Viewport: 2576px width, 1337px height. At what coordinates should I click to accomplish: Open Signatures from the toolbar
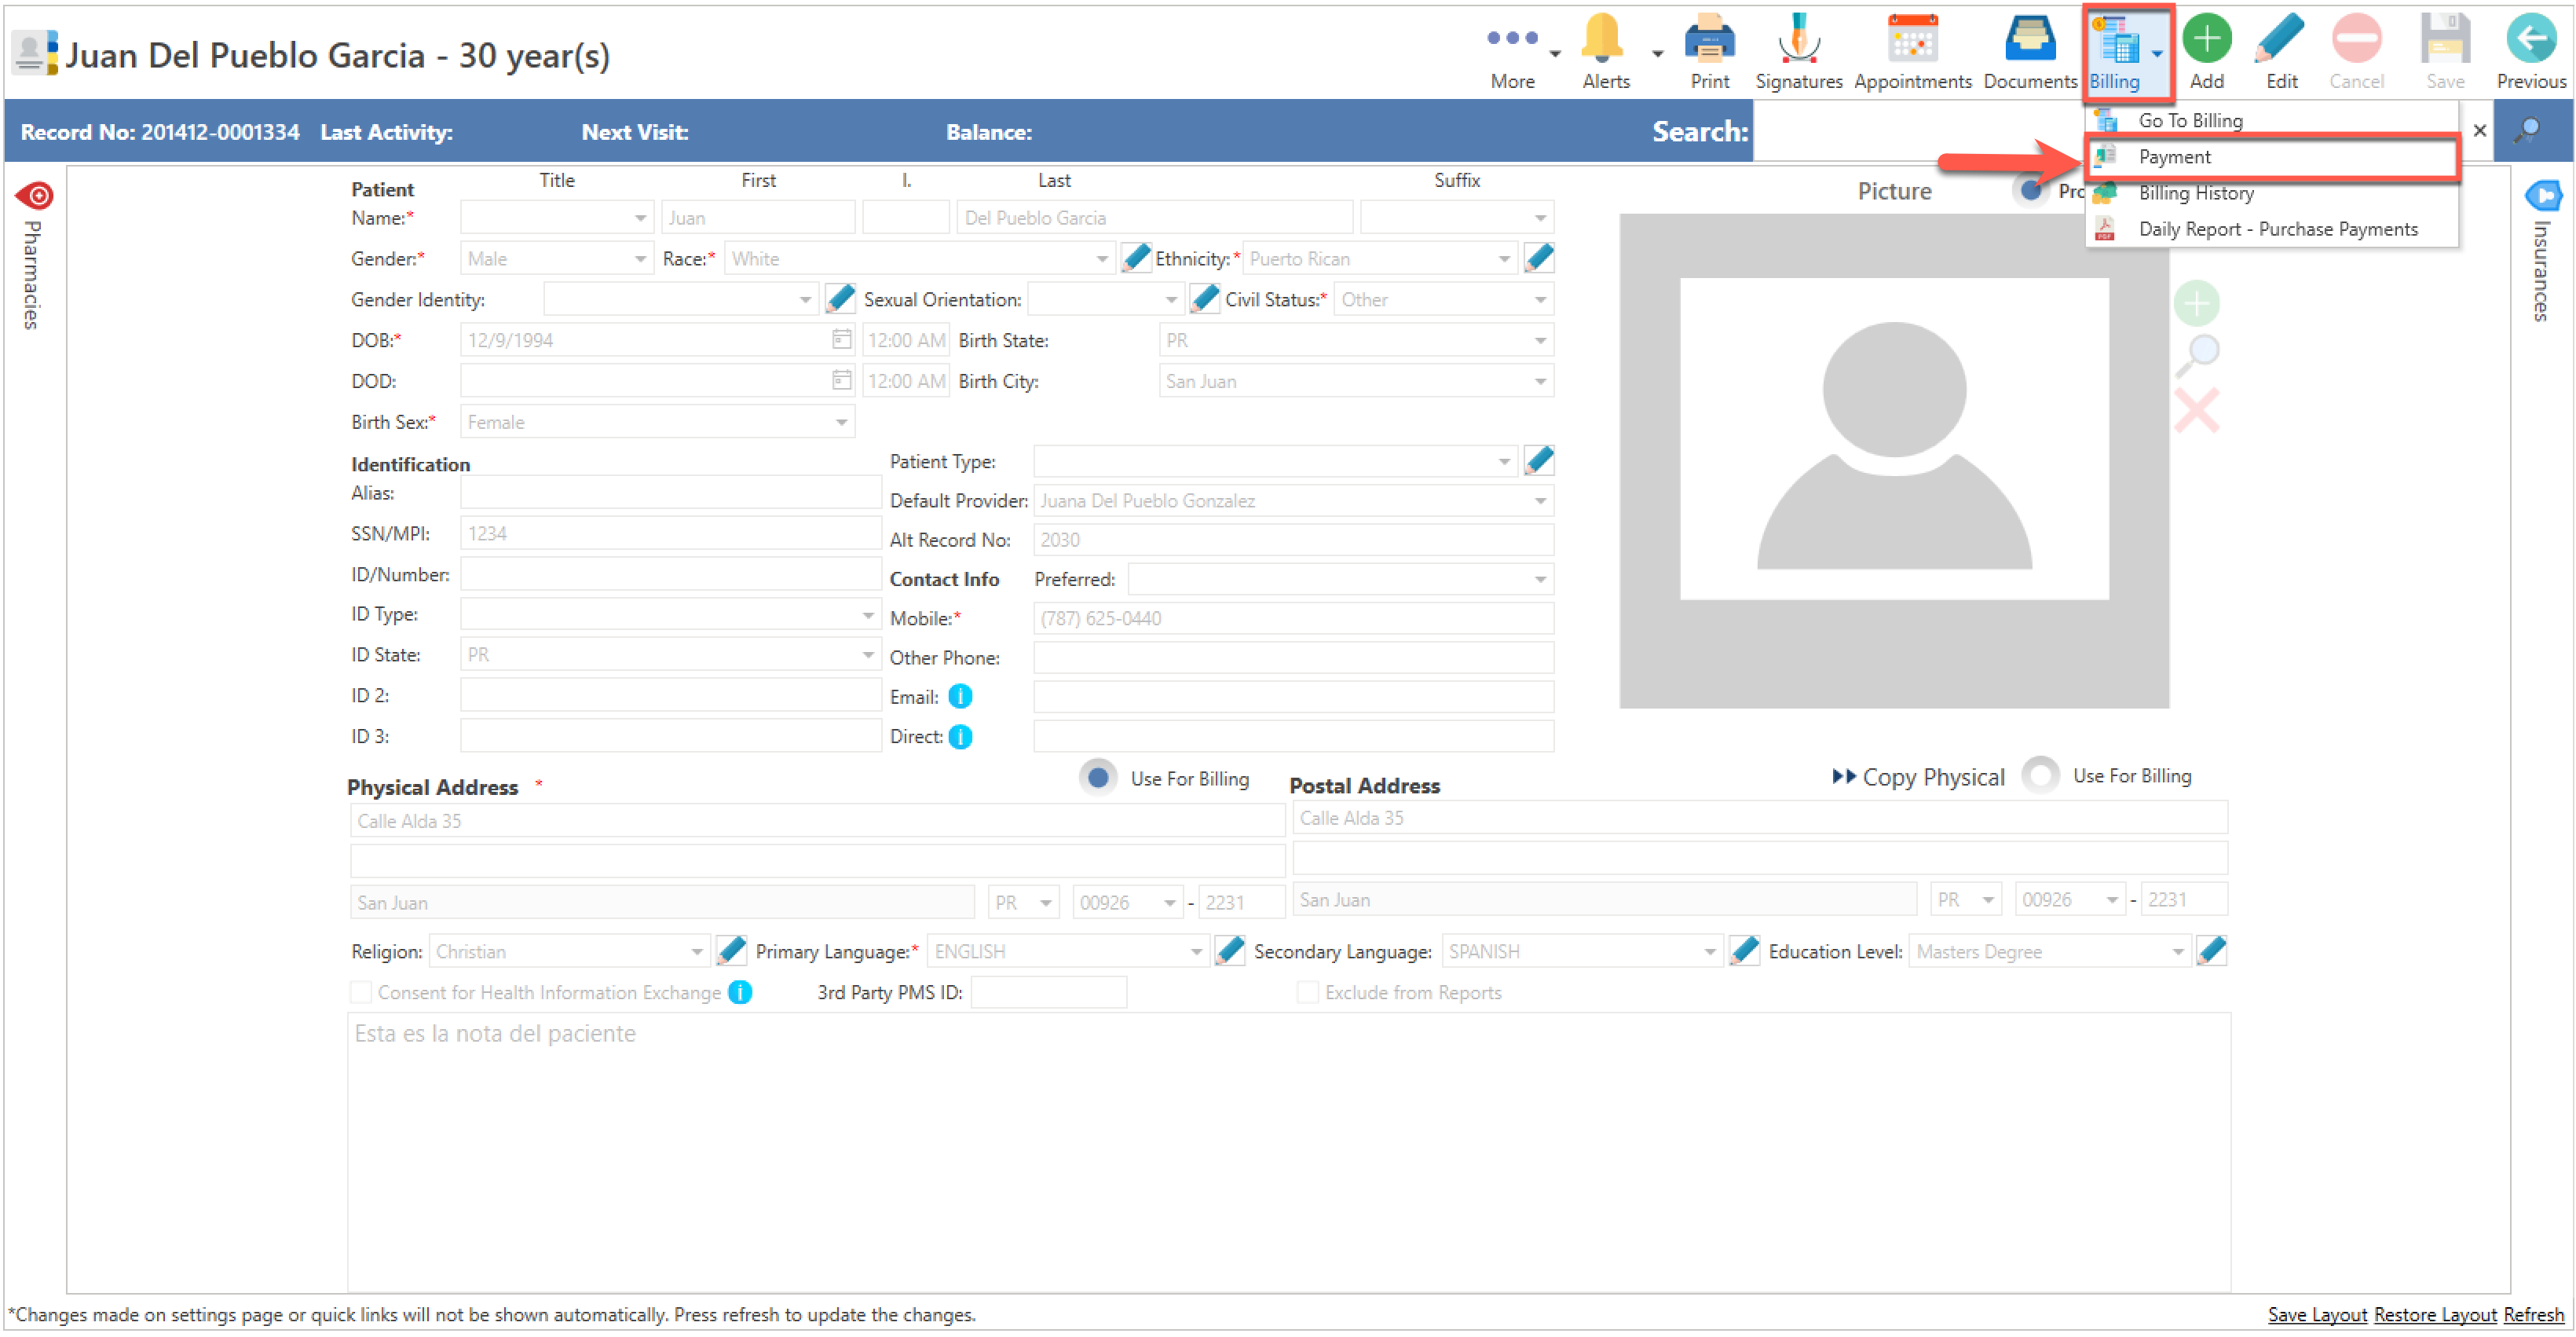pyautogui.click(x=1798, y=40)
